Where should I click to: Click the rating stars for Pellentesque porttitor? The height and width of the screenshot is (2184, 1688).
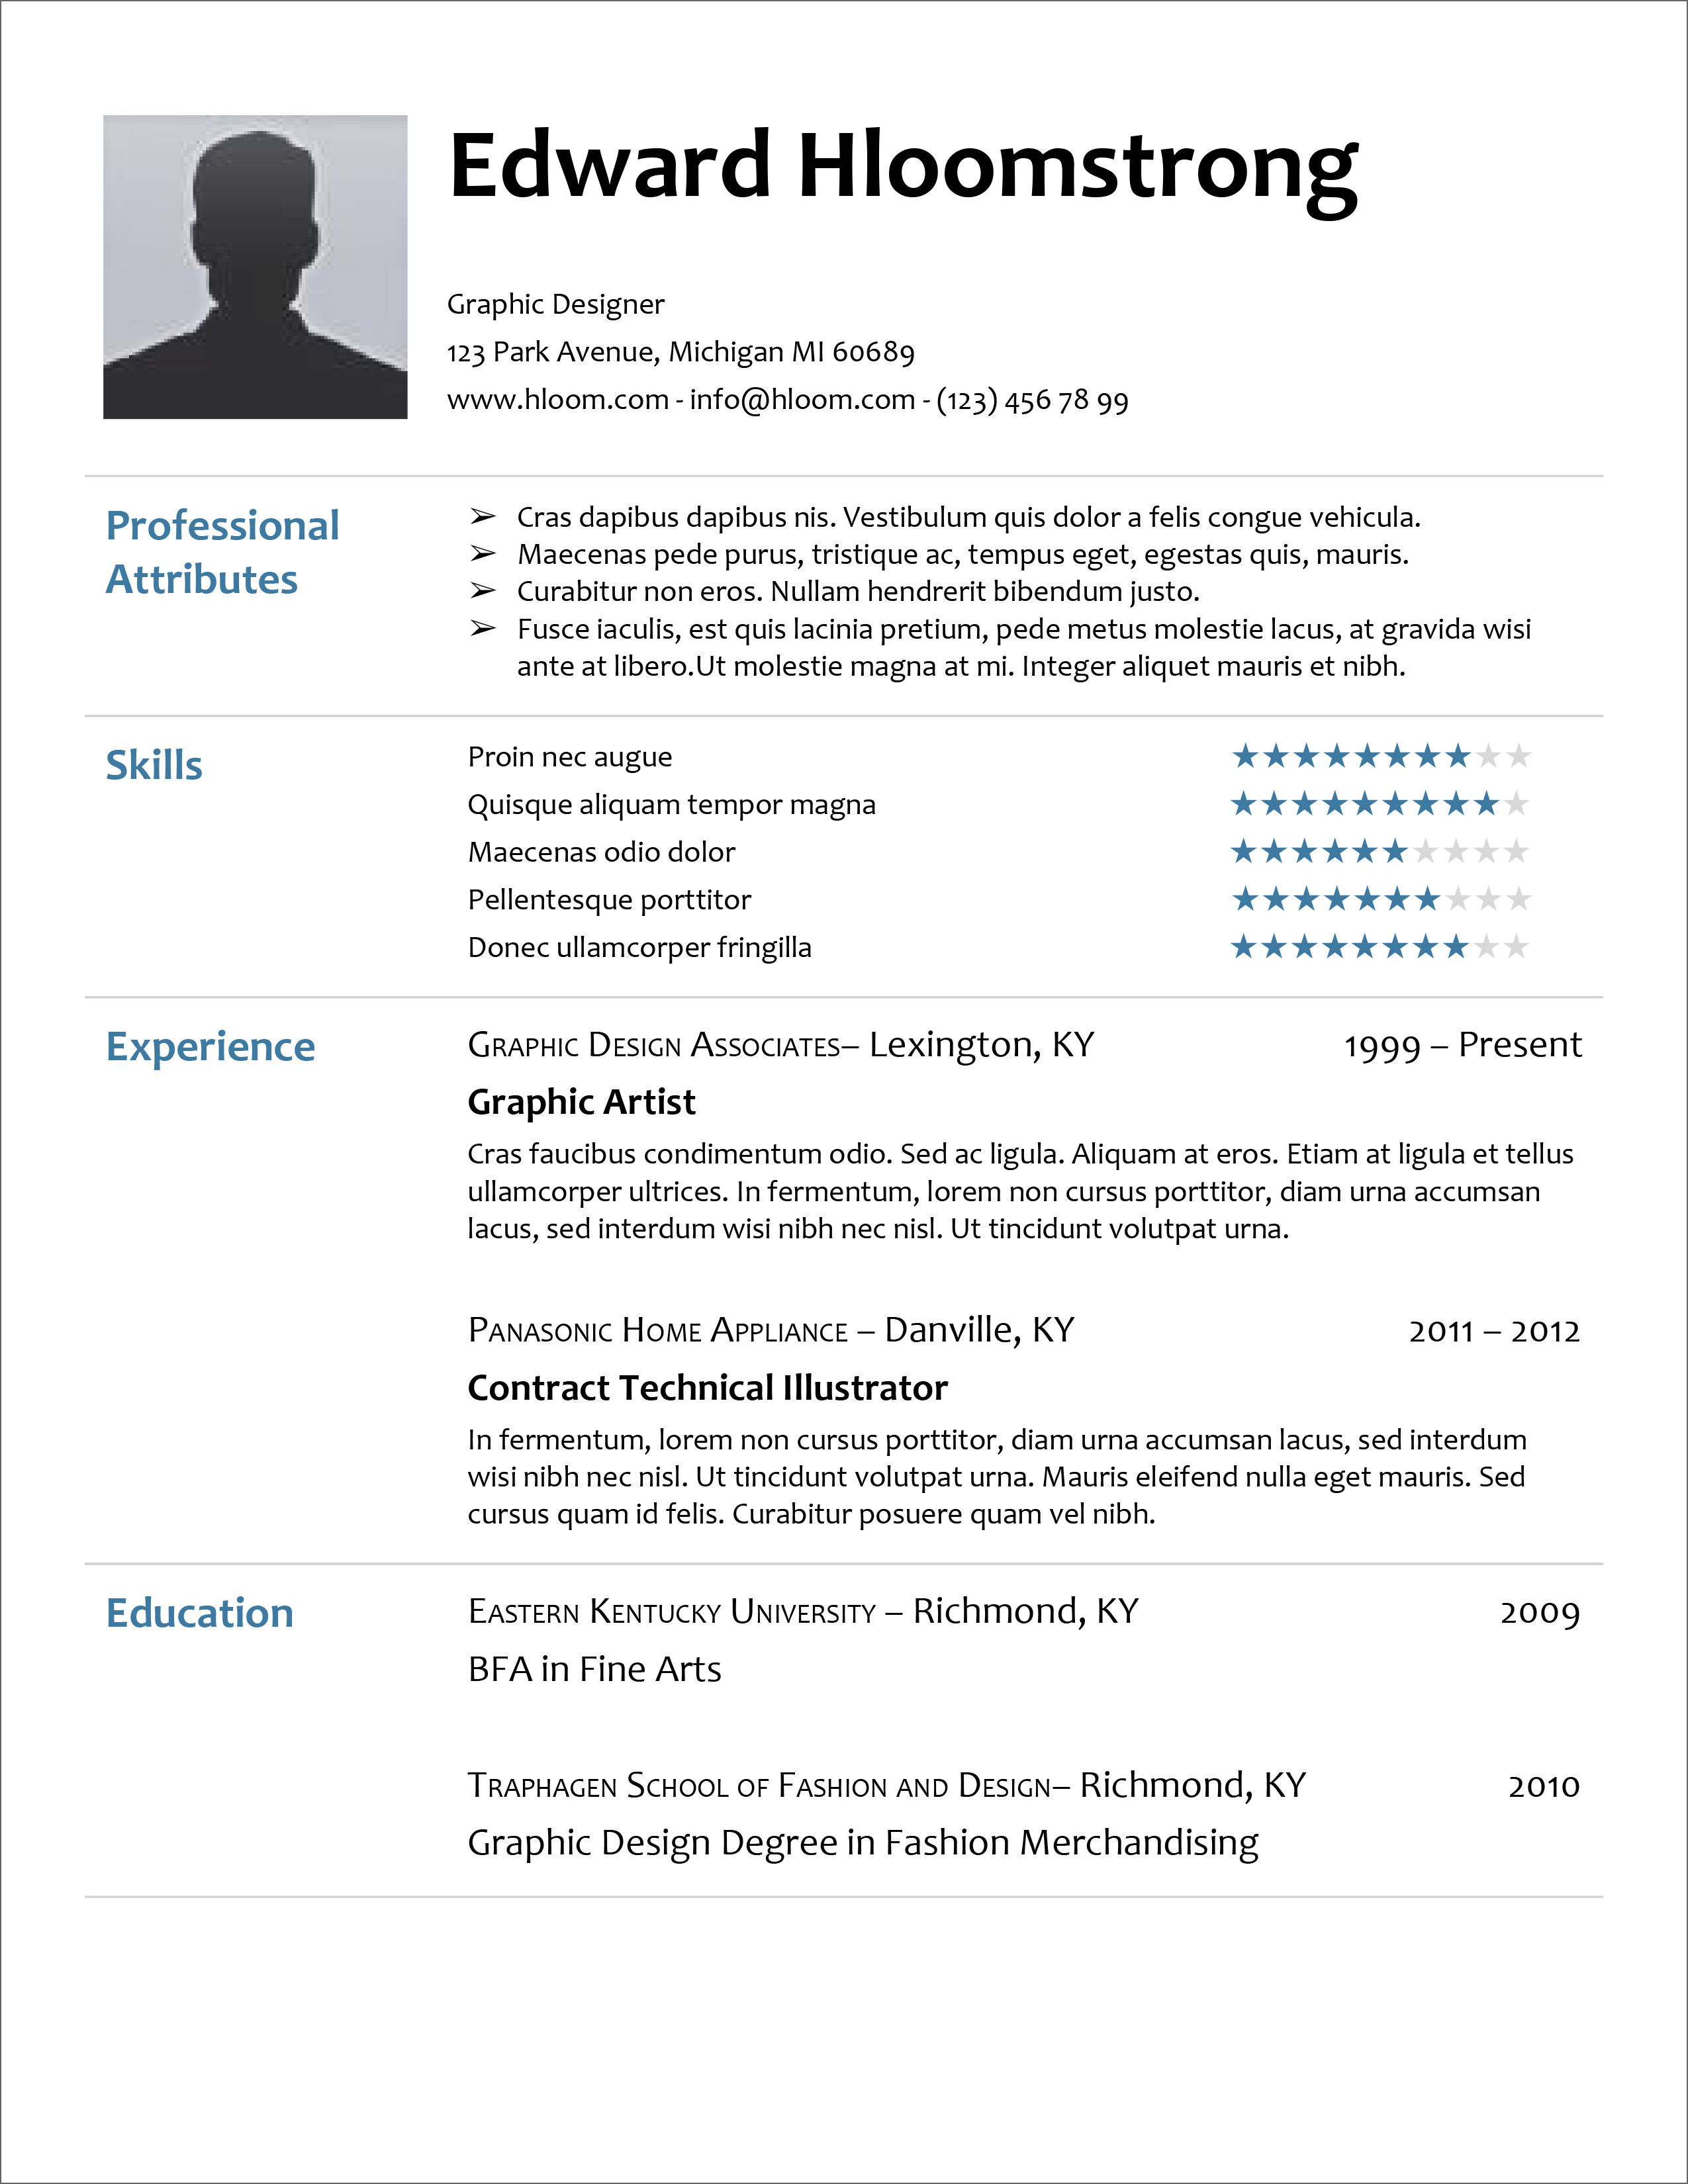coord(1374,895)
